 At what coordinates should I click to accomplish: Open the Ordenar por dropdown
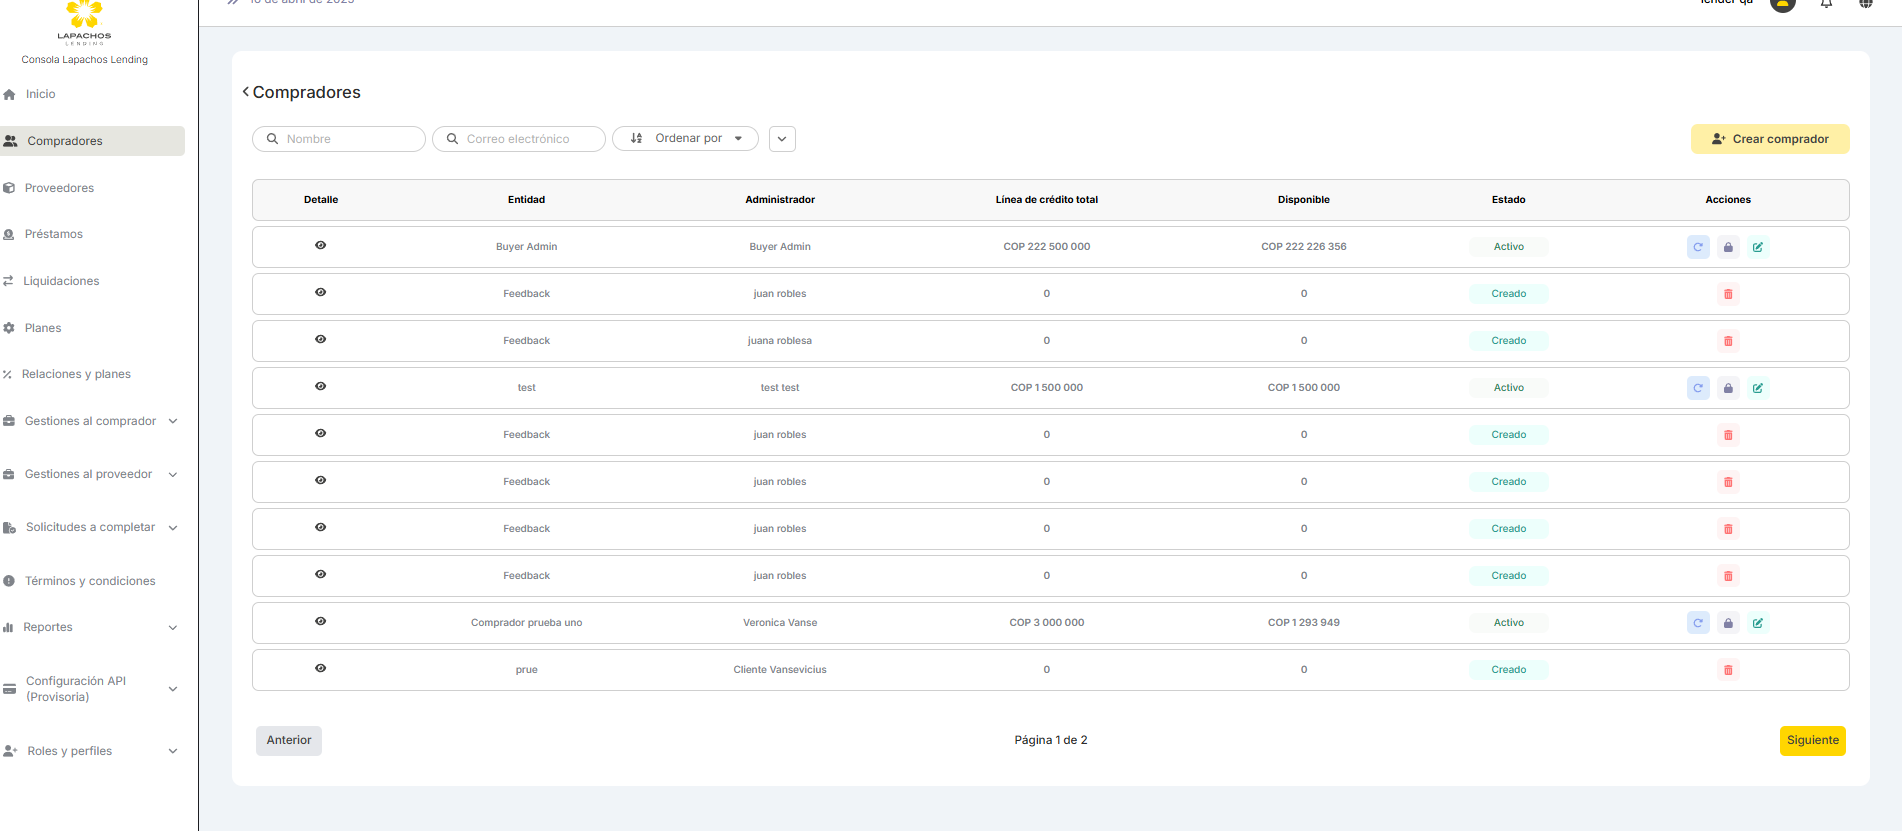click(x=685, y=139)
